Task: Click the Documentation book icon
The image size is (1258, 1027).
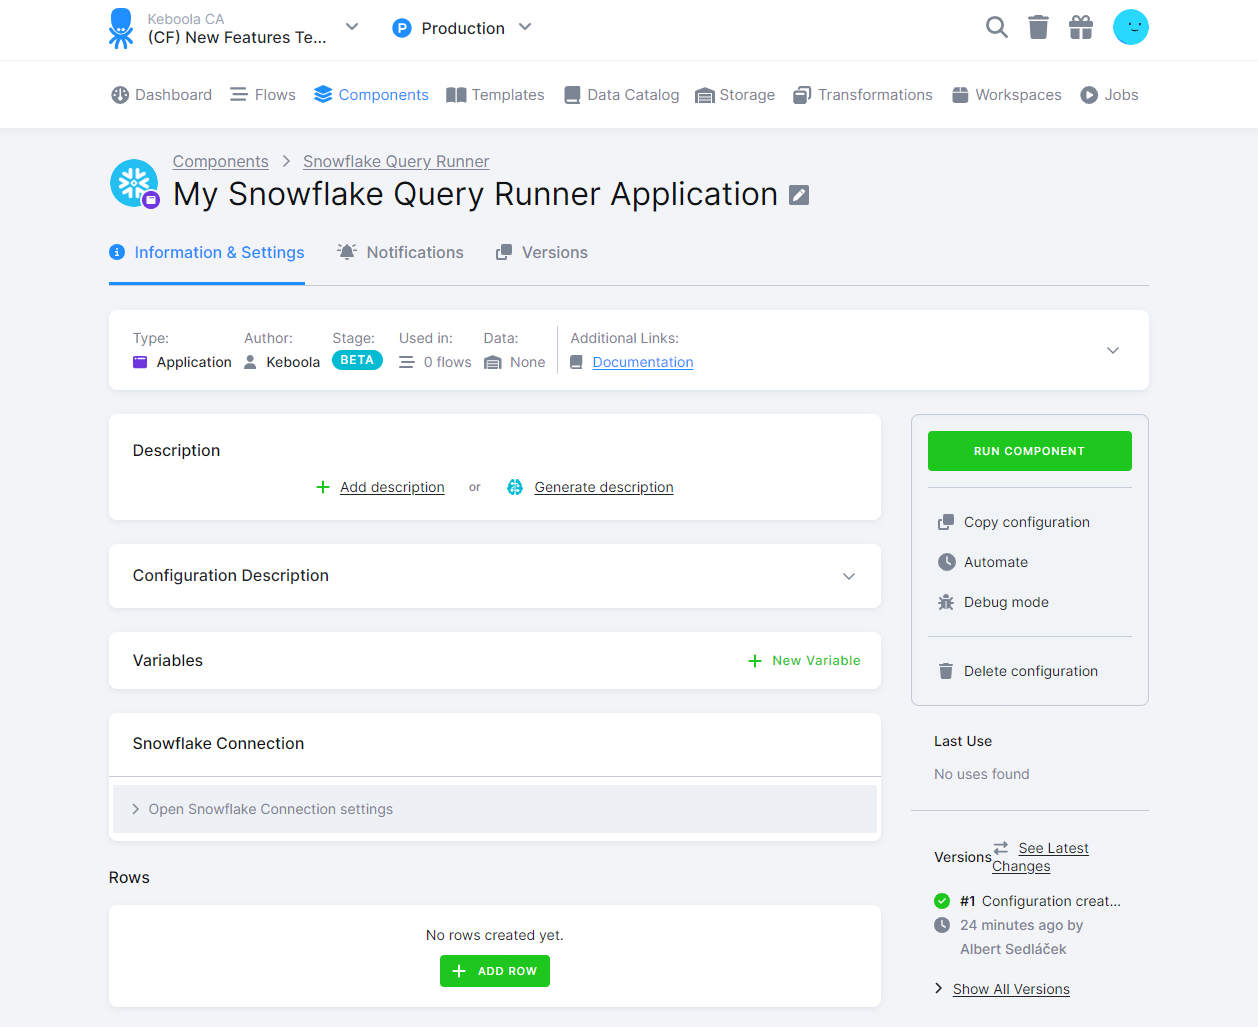Action: coord(576,362)
